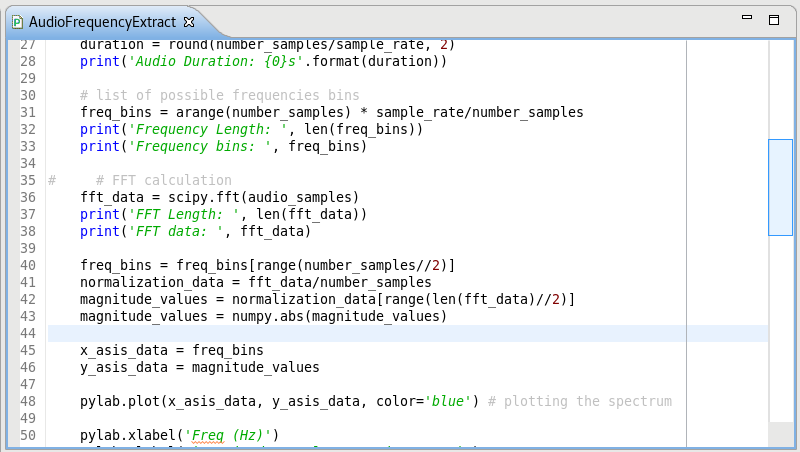Click 'pylab.xlabel' on line 50
Image resolution: width=800 pixels, height=452 pixels.
pos(128,436)
